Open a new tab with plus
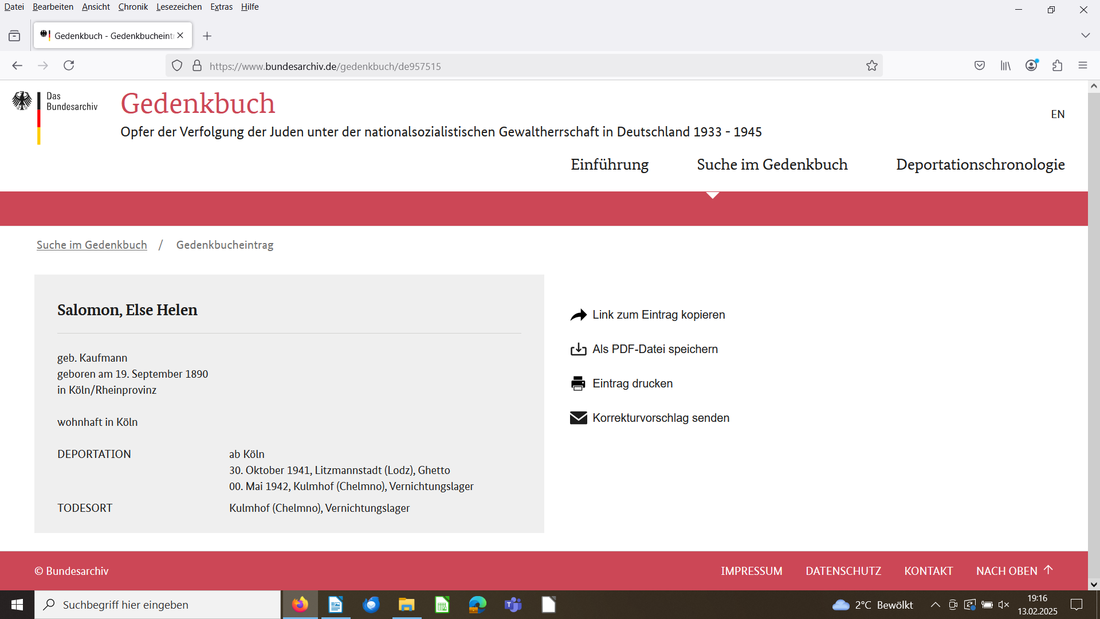The height and width of the screenshot is (619, 1100). coord(206,36)
